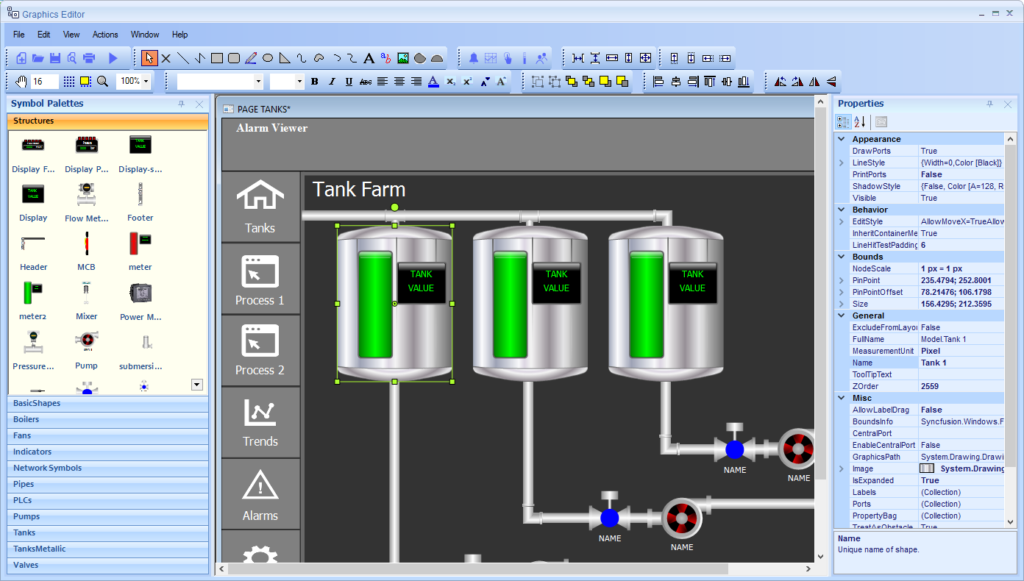Viewport: 1024px width, 581px height.
Task: Toggle bold text formatting
Action: (x=314, y=81)
